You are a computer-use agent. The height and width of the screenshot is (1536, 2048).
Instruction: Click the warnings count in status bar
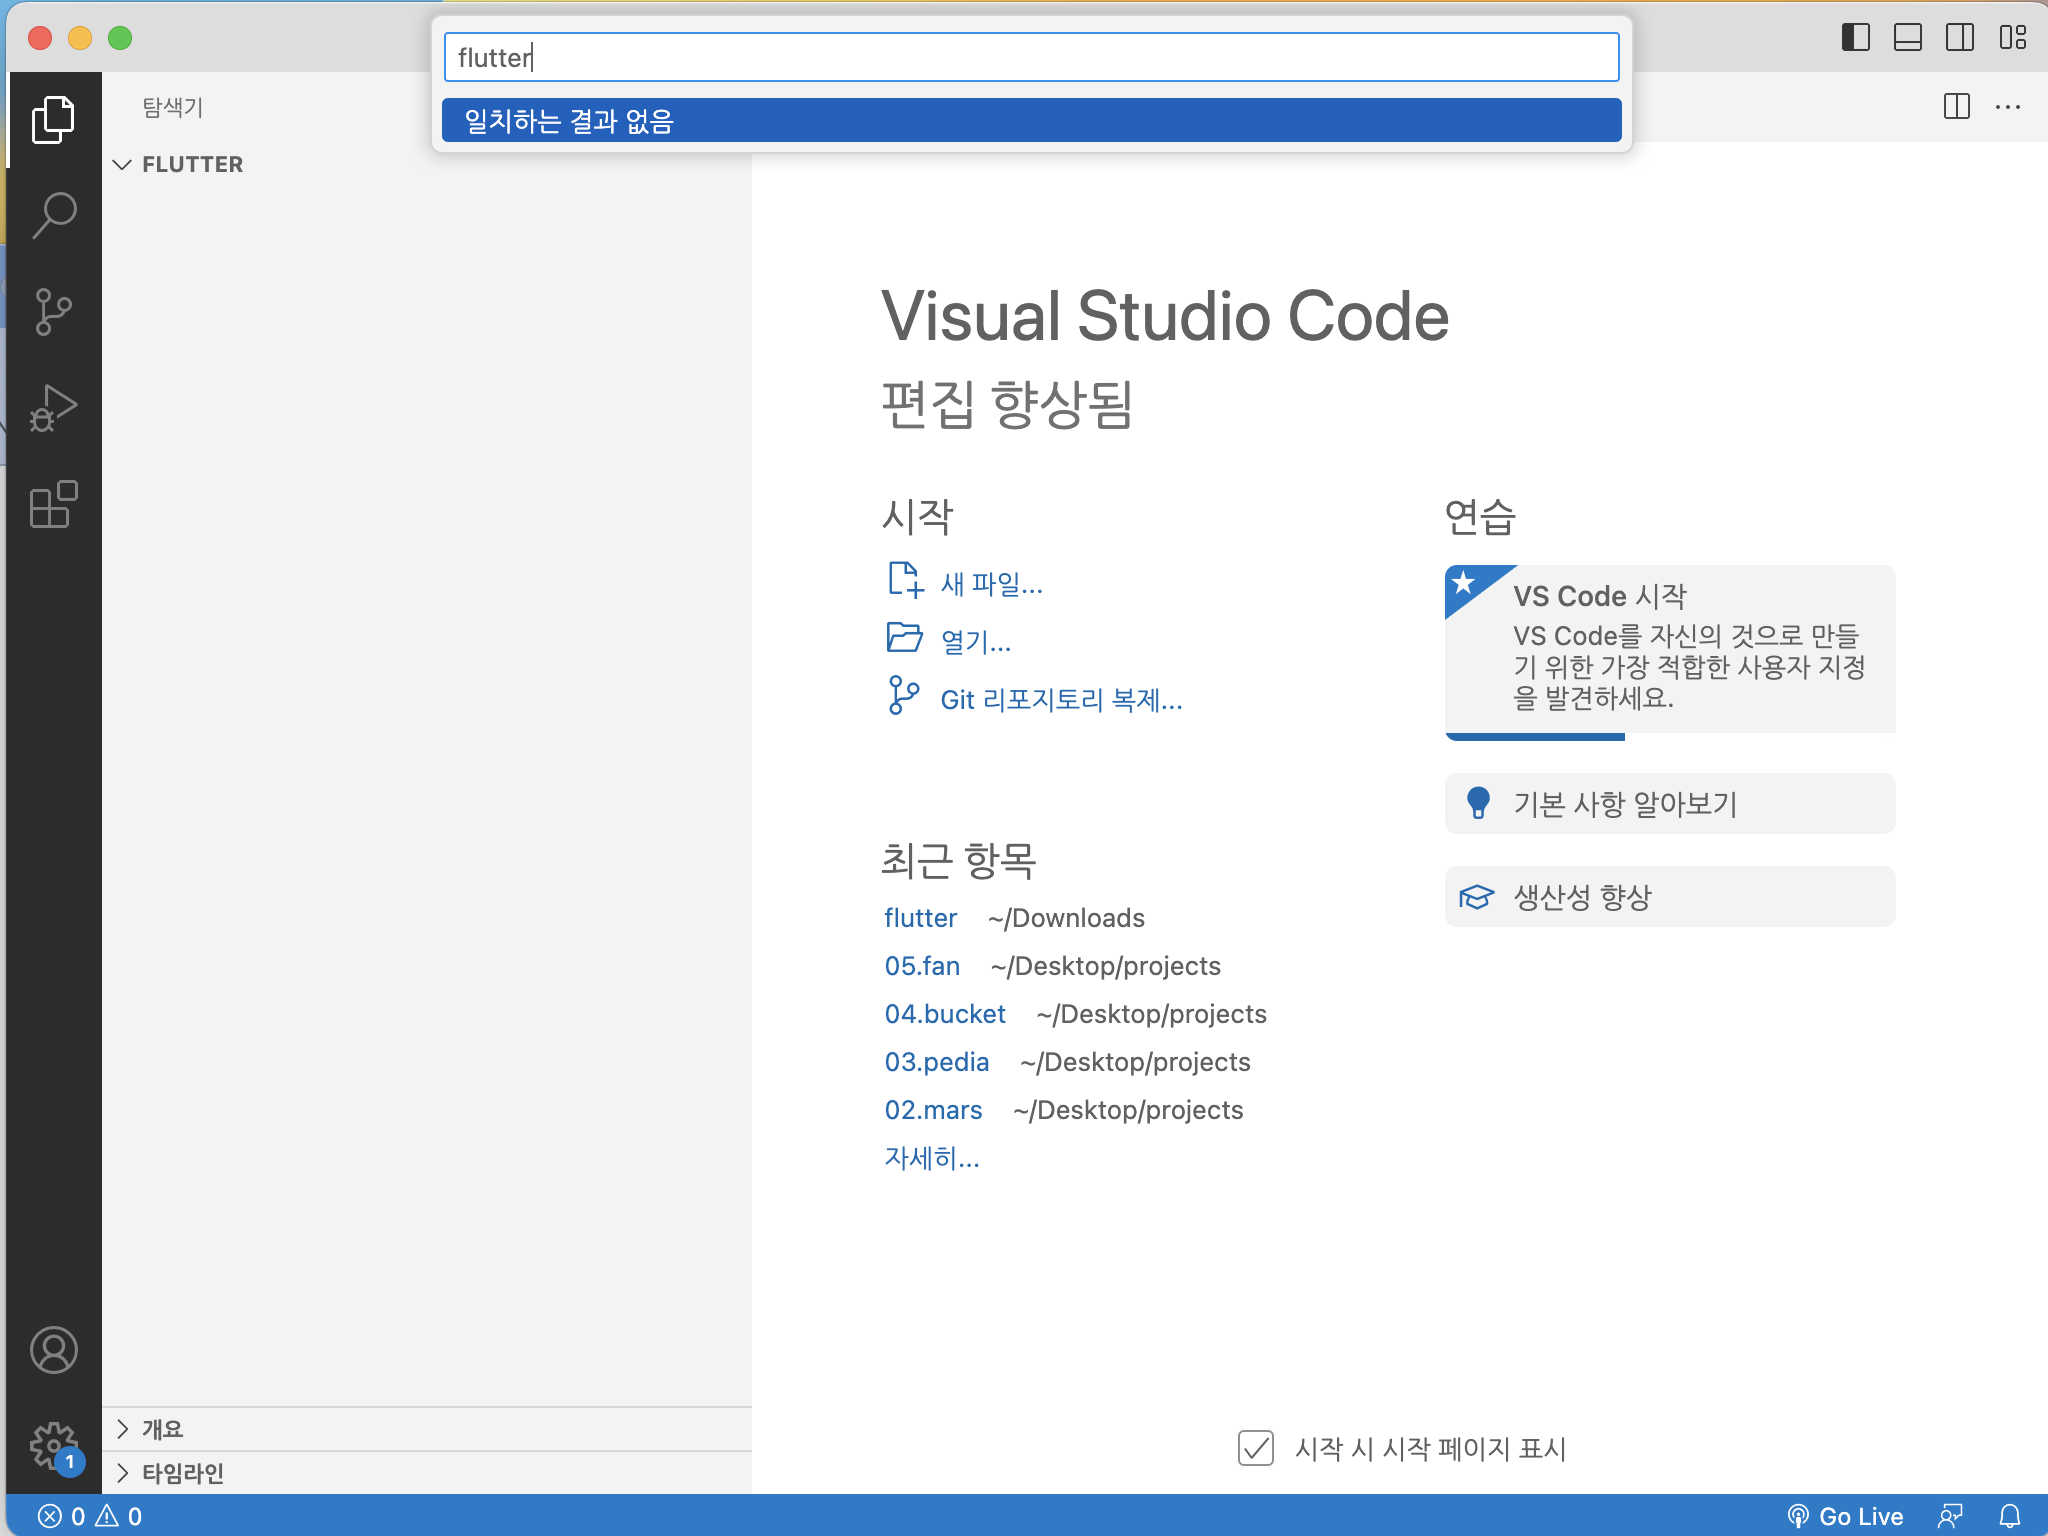click(119, 1516)
